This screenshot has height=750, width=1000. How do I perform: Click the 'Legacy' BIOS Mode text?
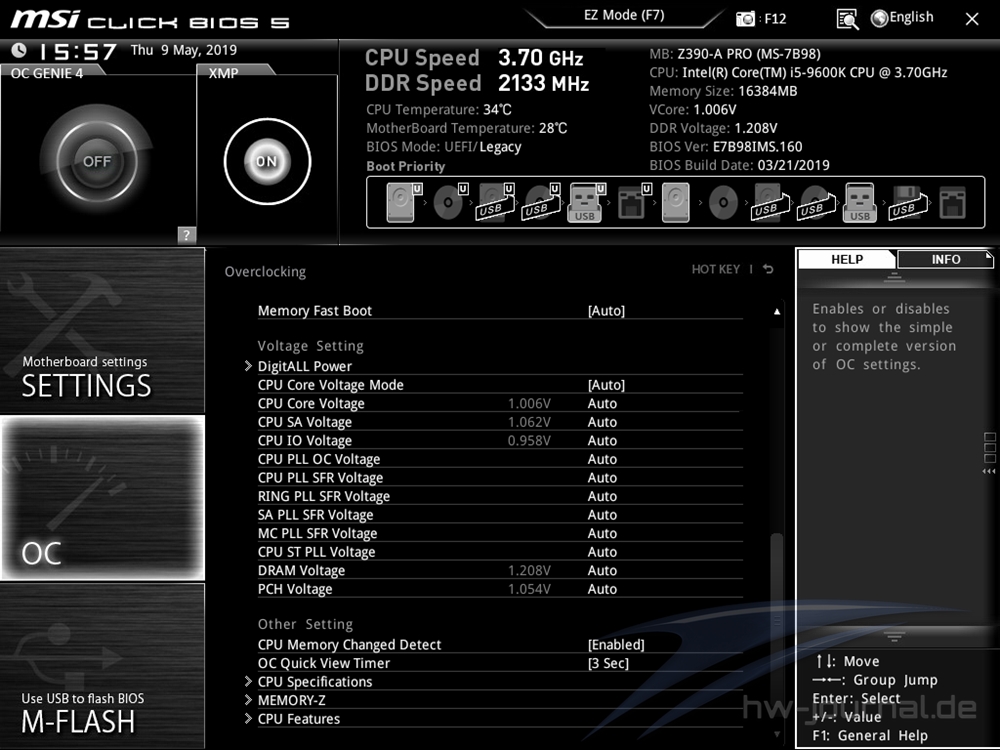point(500,147)
